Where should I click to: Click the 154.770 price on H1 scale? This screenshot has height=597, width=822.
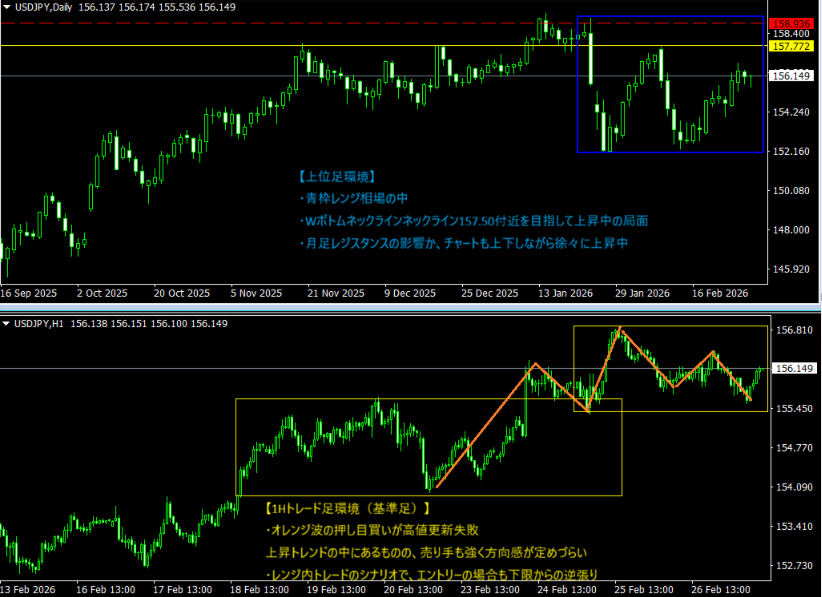click(x=794, y=448)
